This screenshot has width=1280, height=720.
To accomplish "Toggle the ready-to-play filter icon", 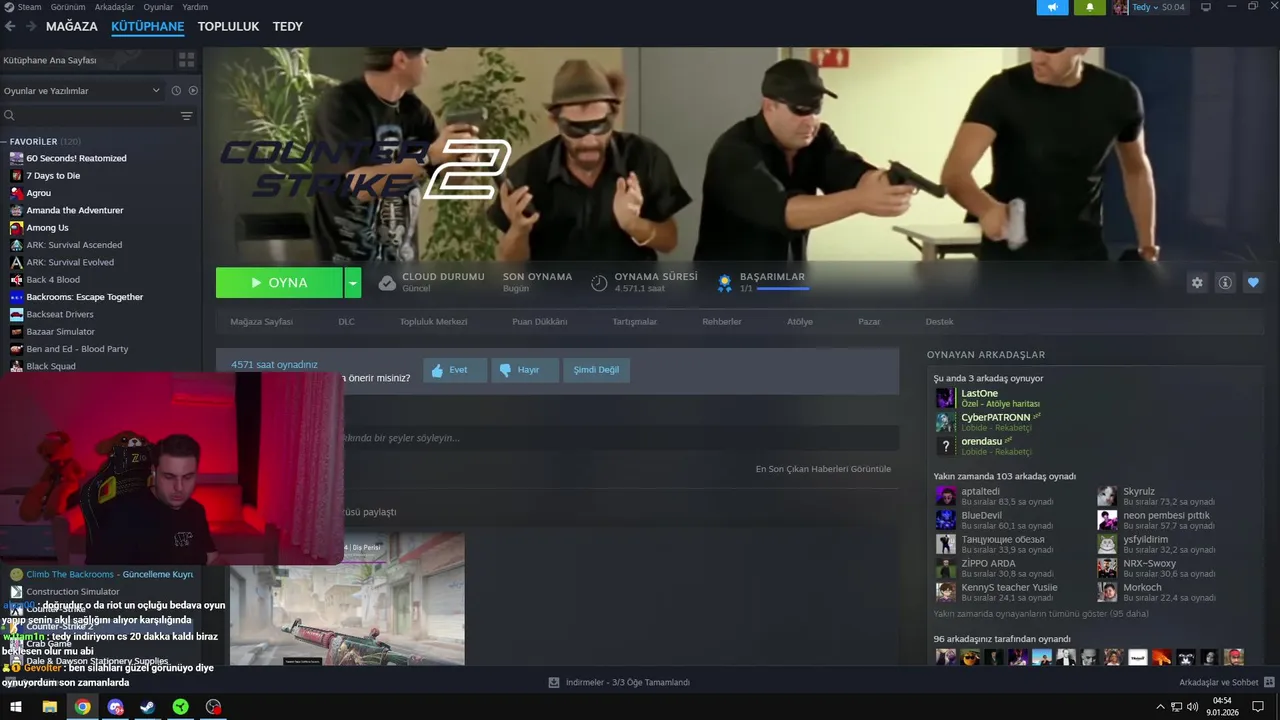I will point(193,91).
